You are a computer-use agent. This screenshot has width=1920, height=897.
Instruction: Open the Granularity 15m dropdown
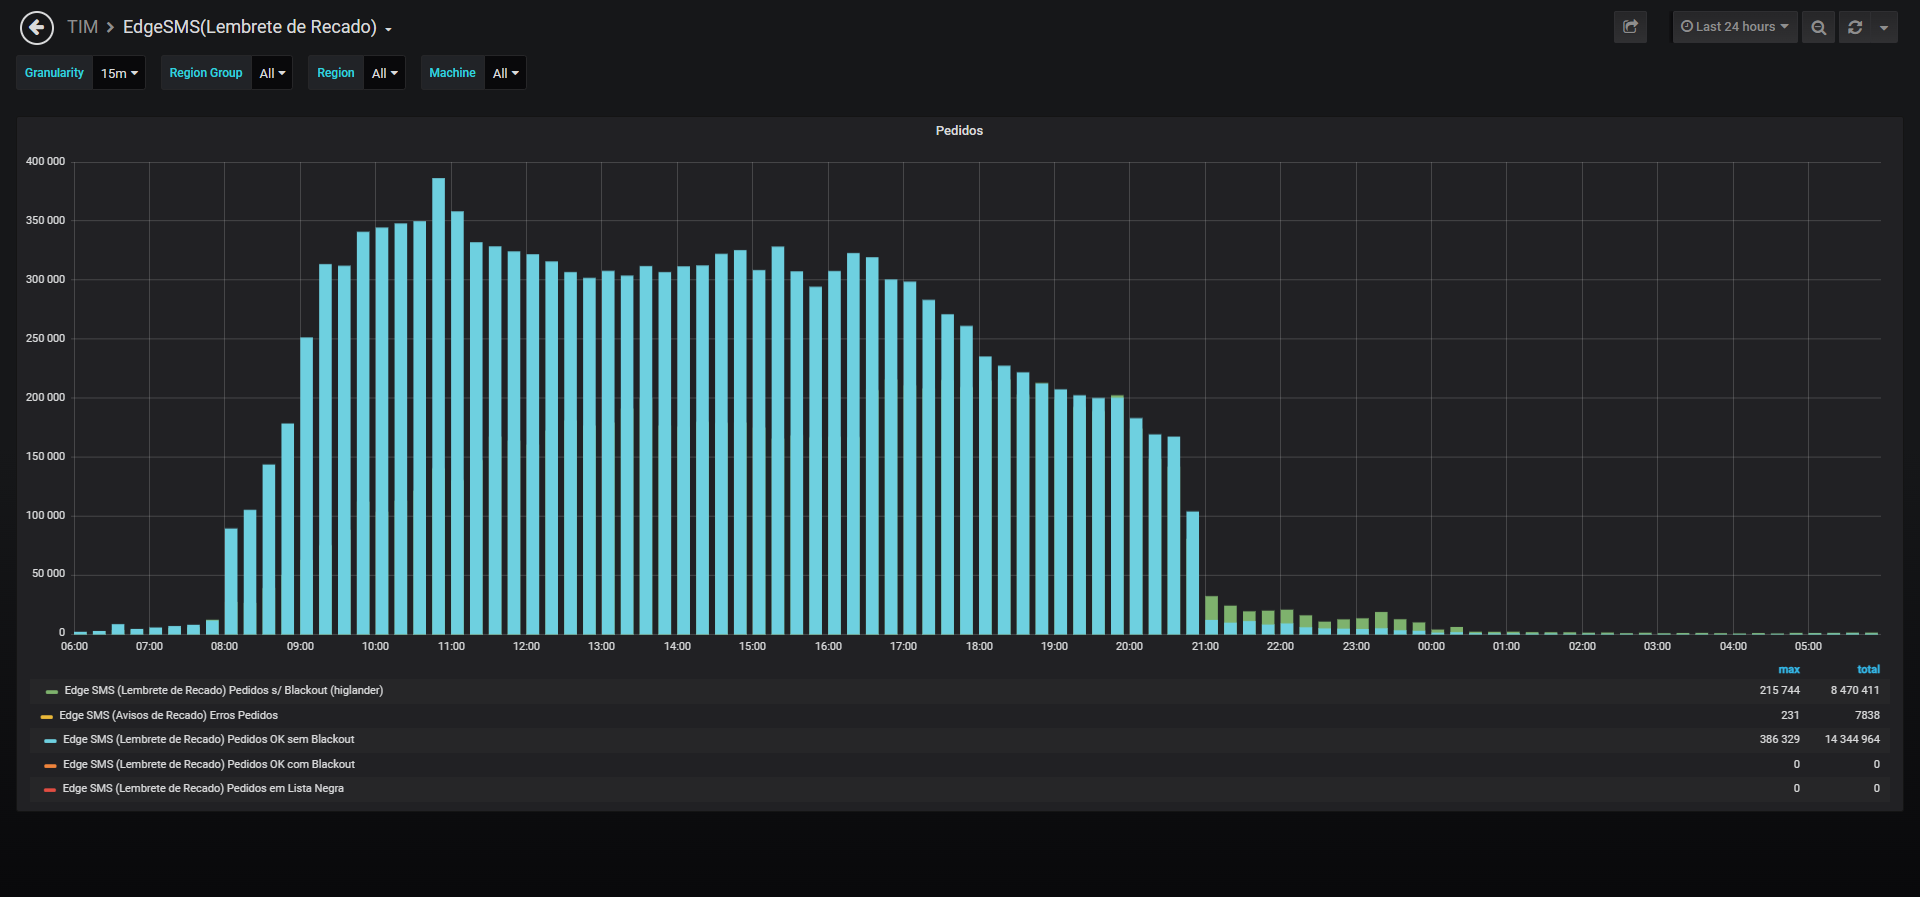pos(119,73)
